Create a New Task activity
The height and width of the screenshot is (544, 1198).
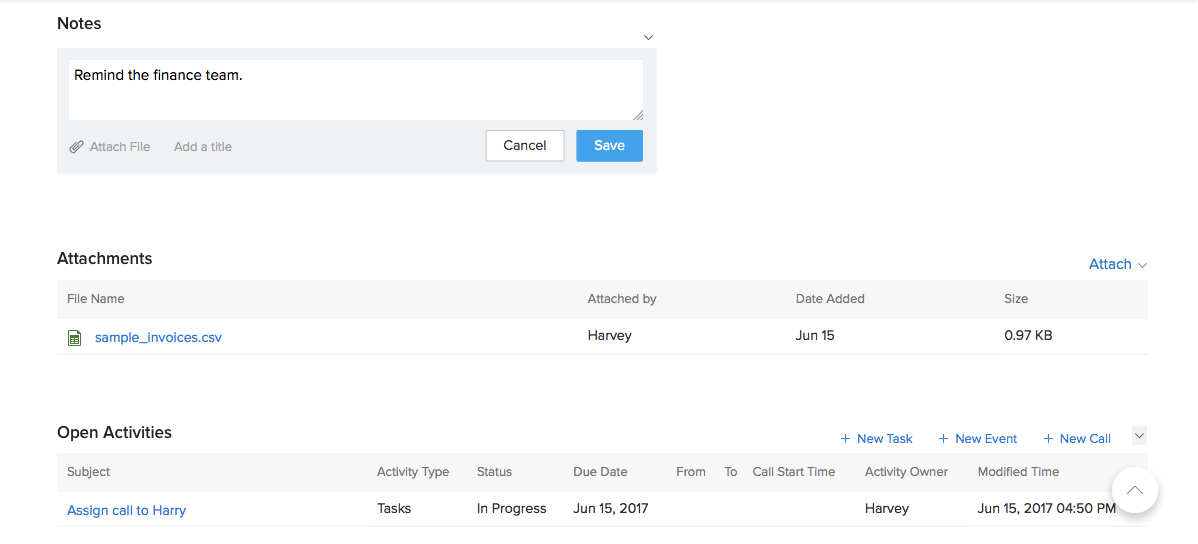pos(884,439)
